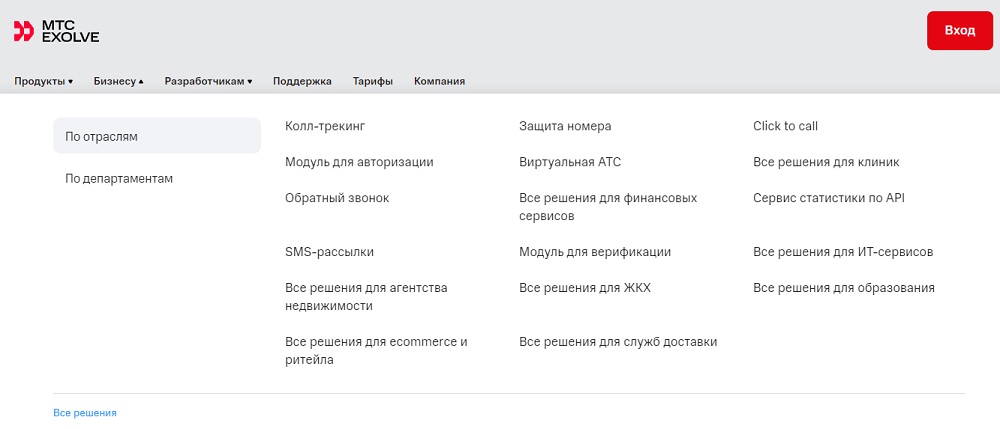This screenshot has height=429, width=1000.
Task: Open Модуль для авторизации link
Action: coord(359,162)
